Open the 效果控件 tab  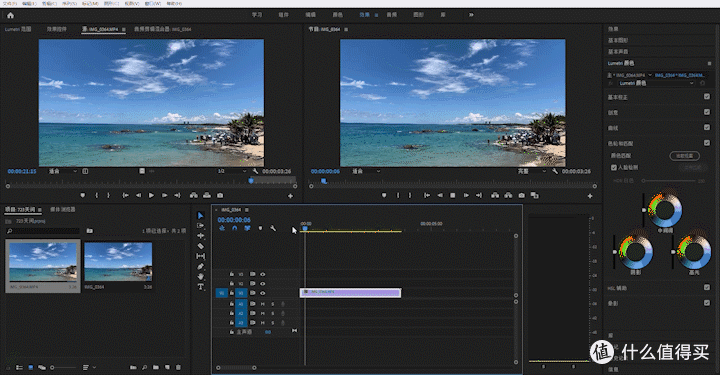point(56,29)
